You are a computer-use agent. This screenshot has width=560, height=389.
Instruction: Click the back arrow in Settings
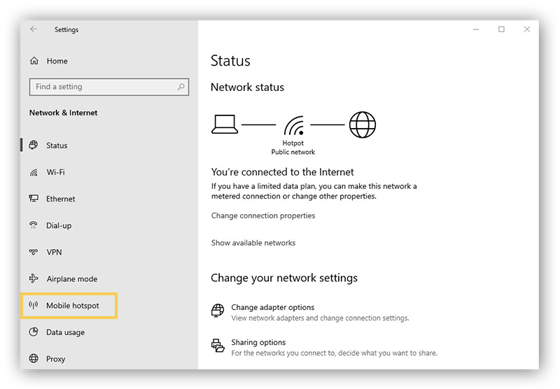(x=34, y=29)
